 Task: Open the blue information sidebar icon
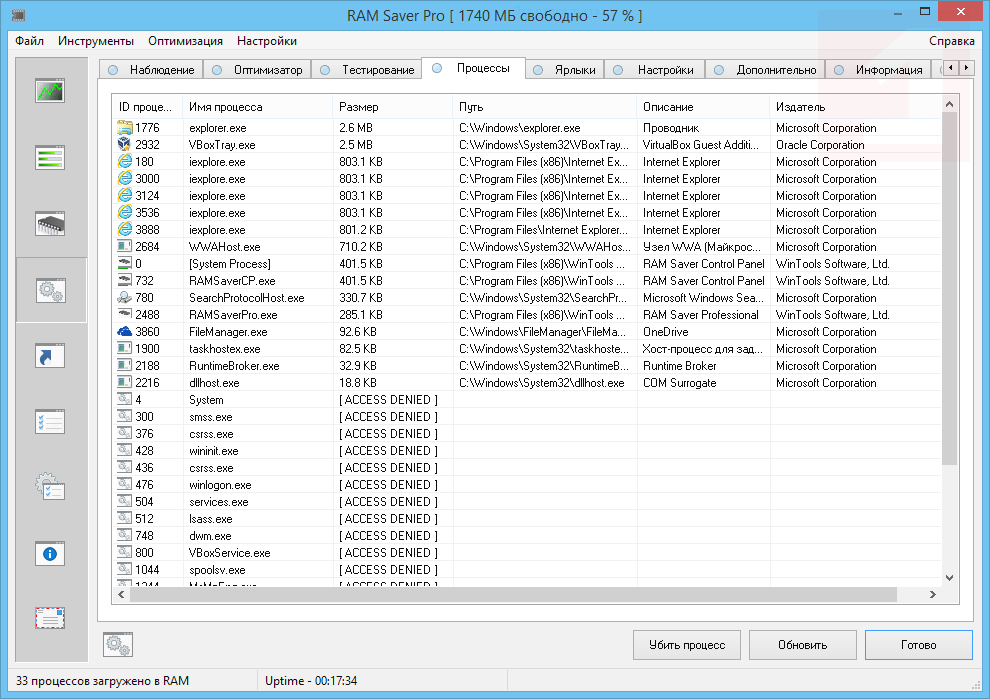point(50,554)
